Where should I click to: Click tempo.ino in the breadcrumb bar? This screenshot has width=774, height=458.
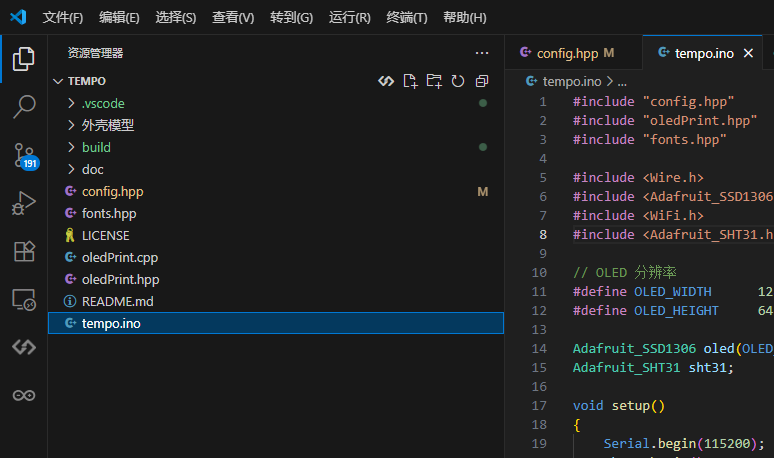[x=571, y=81]
